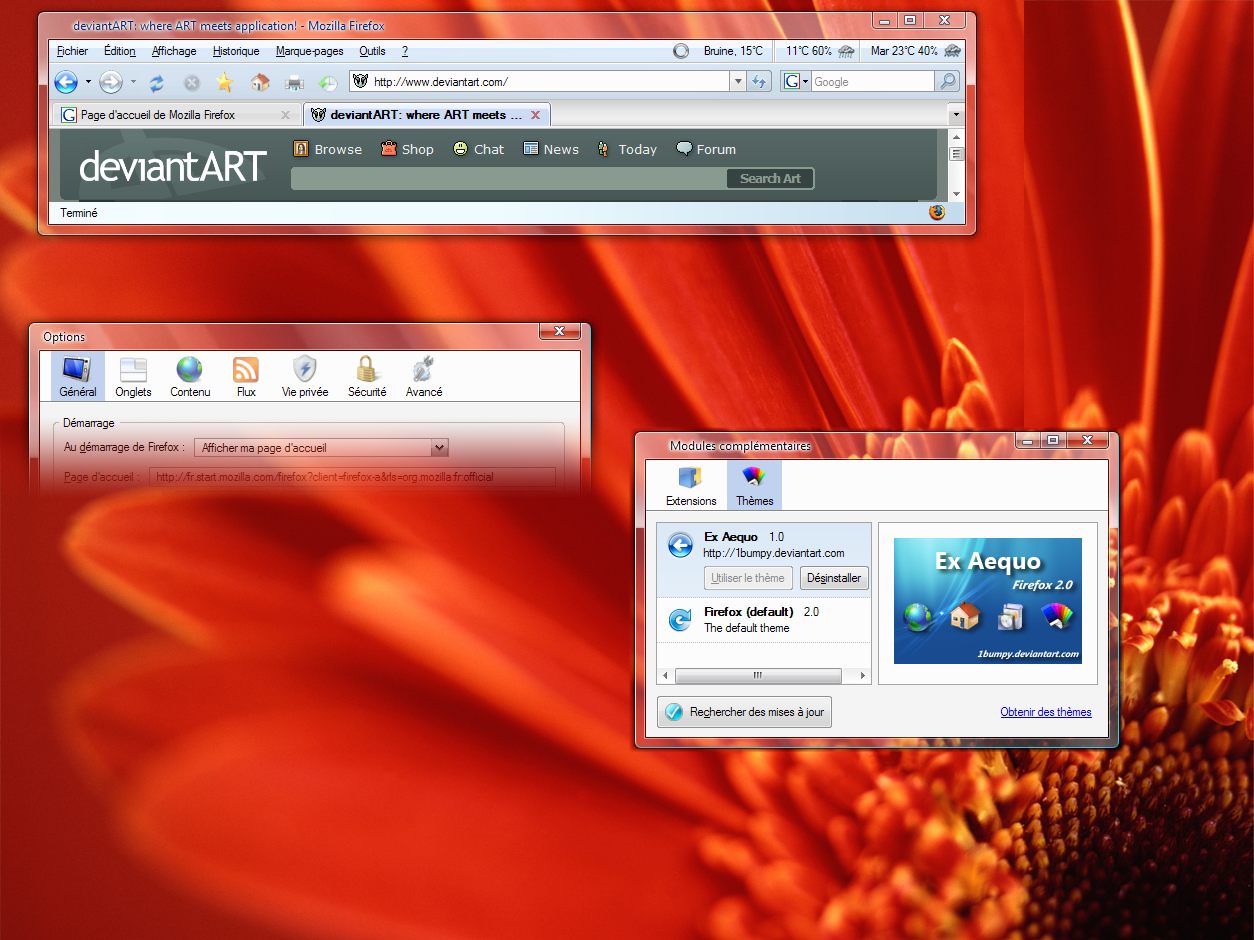This screenshot has width=1254, height=940.
Task: Open bookmarks via the star icon
Action: [225, 82]
